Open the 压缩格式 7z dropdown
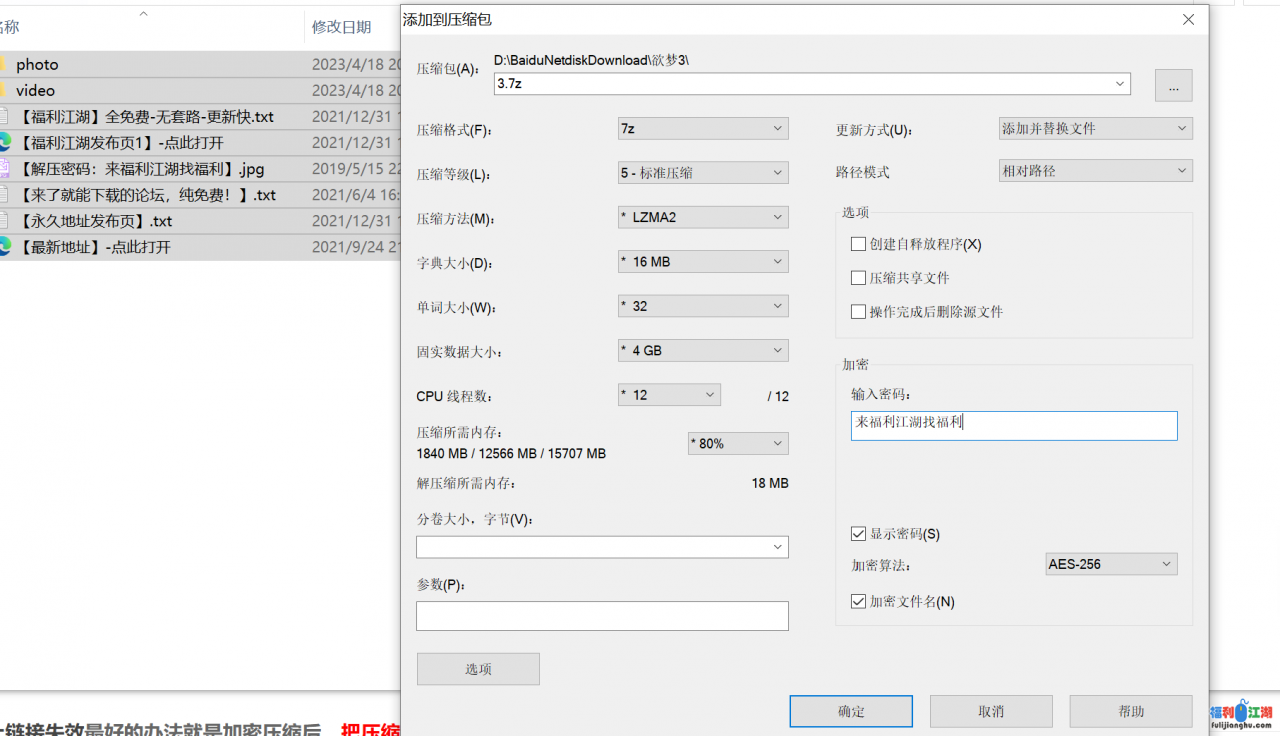1280x736 pixels. coord(703,129)
